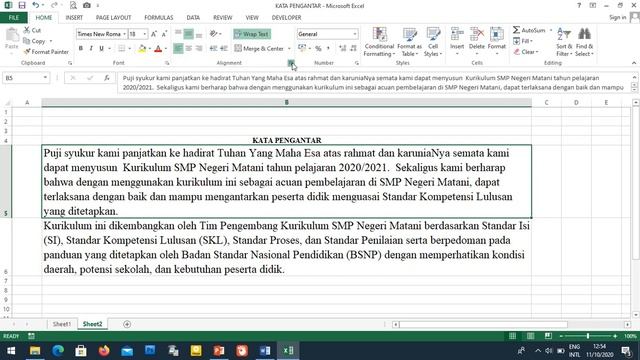This screenshot has width=640, height=360.
Task: Toggle Center horizontal alignment
Action: click(189, 49)
